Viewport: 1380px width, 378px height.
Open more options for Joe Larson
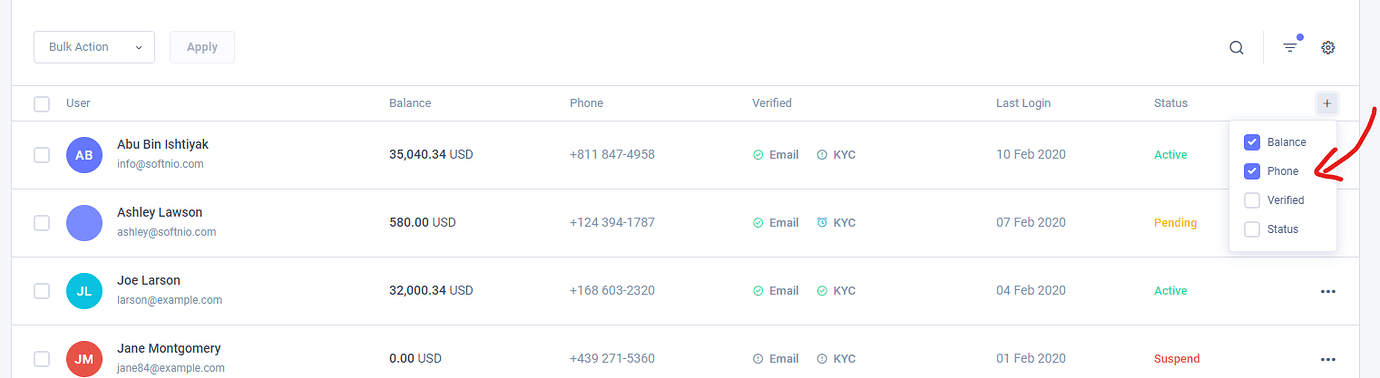coord(1328,291)
